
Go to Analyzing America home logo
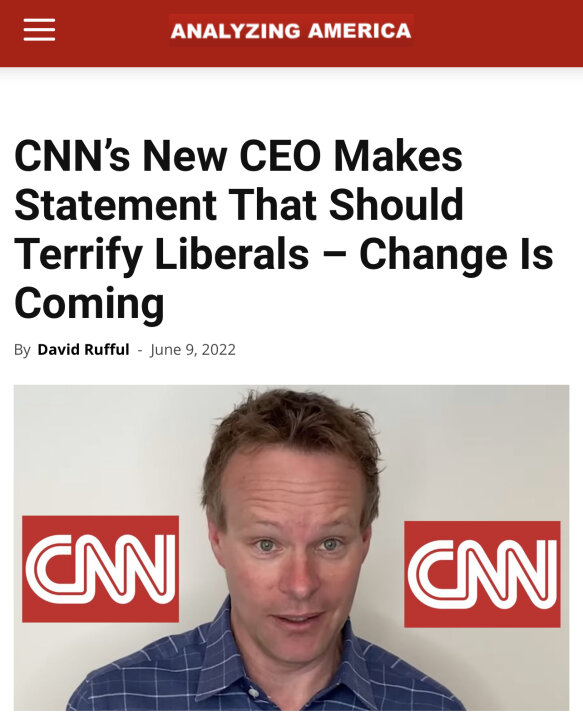(x=291, y=31)
